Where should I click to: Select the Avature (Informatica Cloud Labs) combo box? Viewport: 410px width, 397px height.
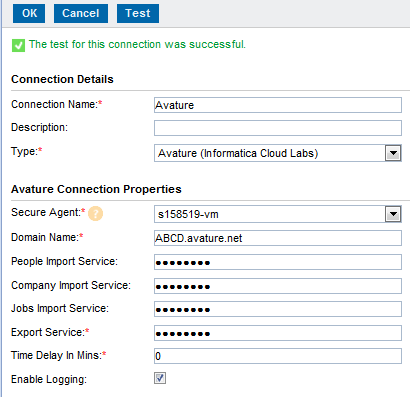(x=278, y=153)
